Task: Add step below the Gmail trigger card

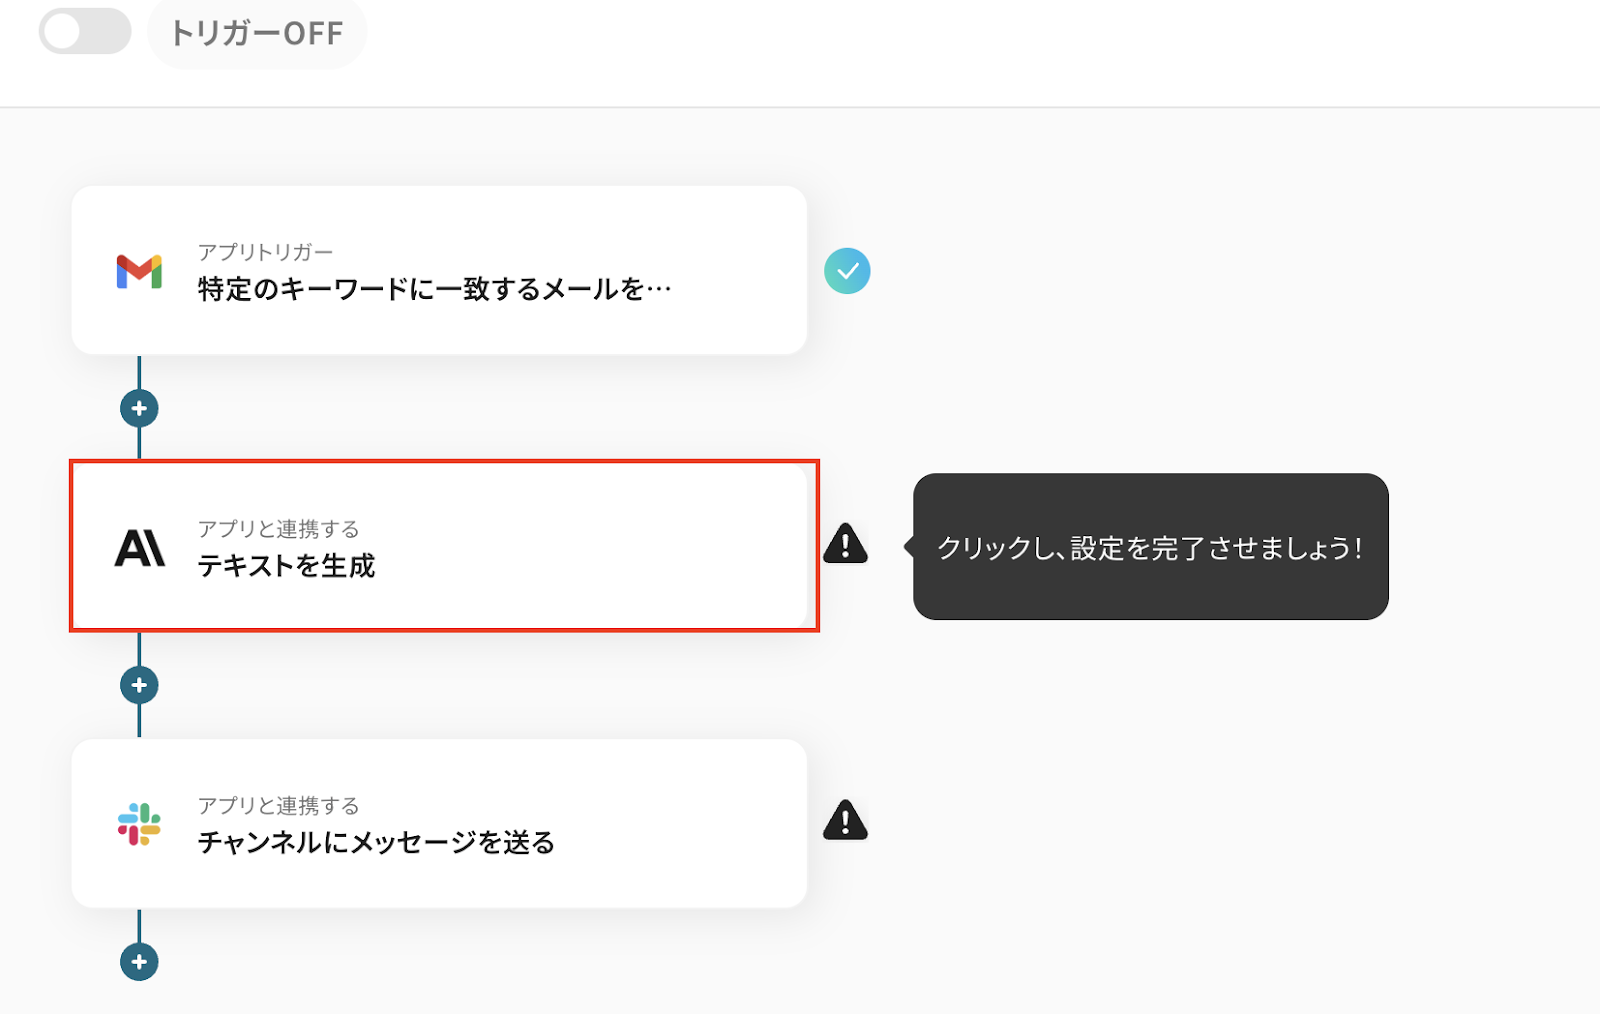Action: (139, 408)
